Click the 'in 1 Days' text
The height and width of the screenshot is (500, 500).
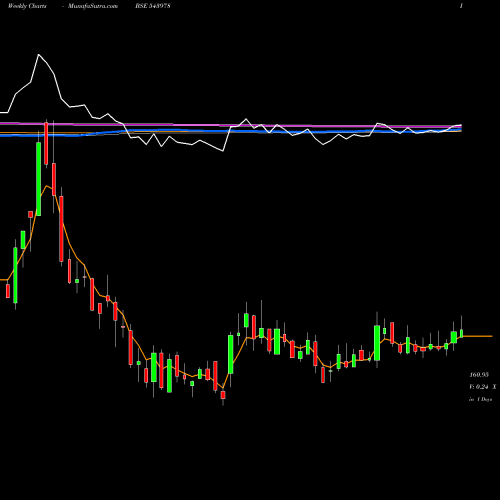[480, 399]
